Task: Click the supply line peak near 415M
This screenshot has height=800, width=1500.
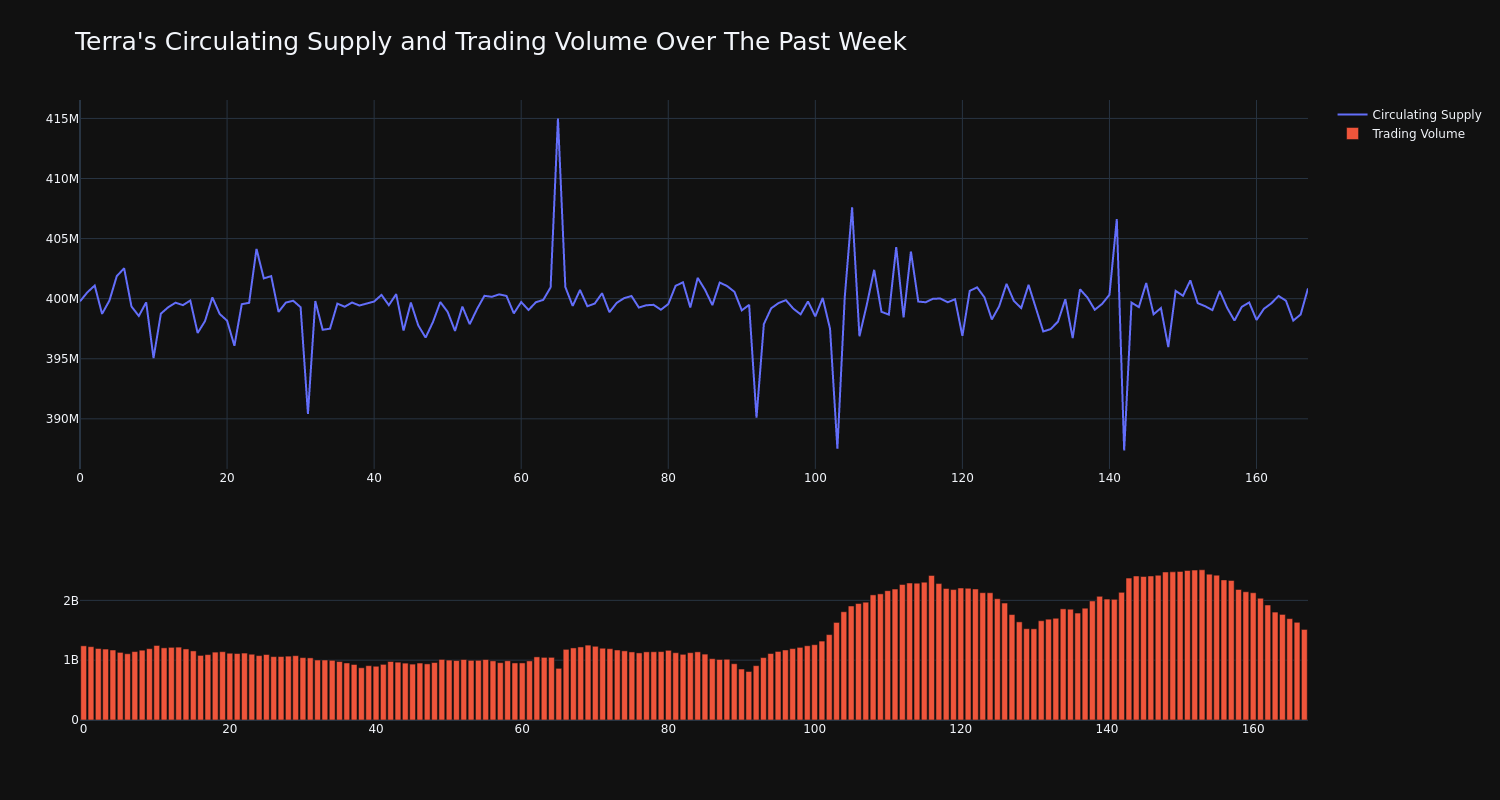Action: click(558, 120)
